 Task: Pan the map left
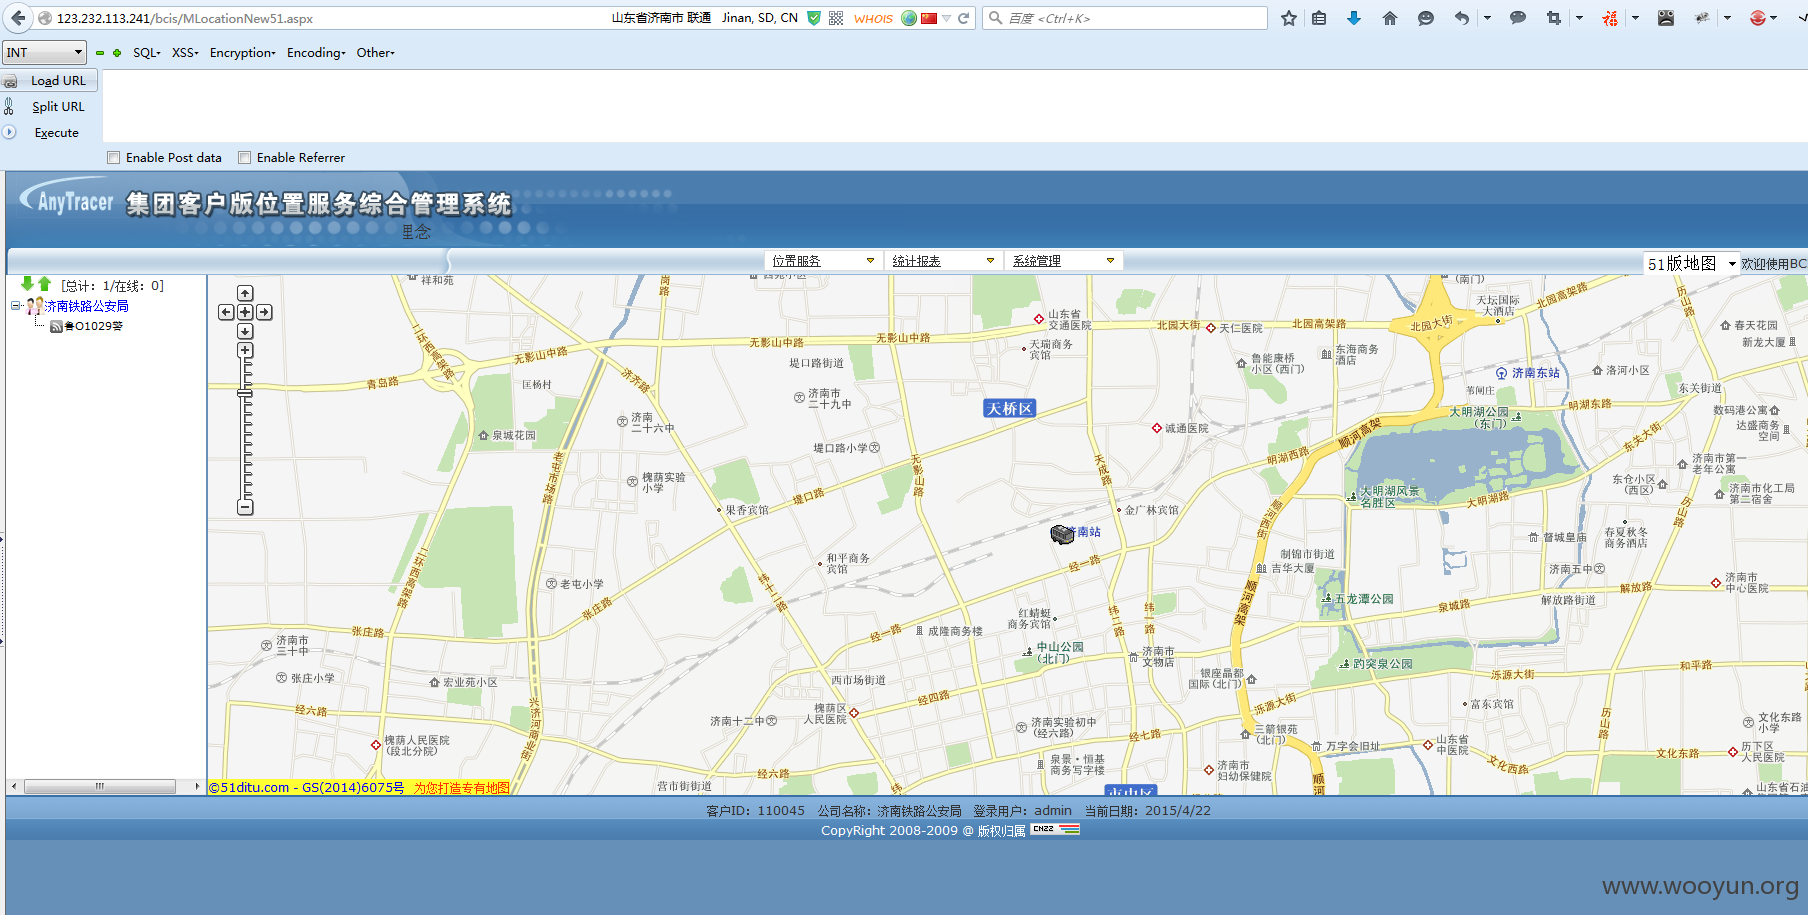226,312
